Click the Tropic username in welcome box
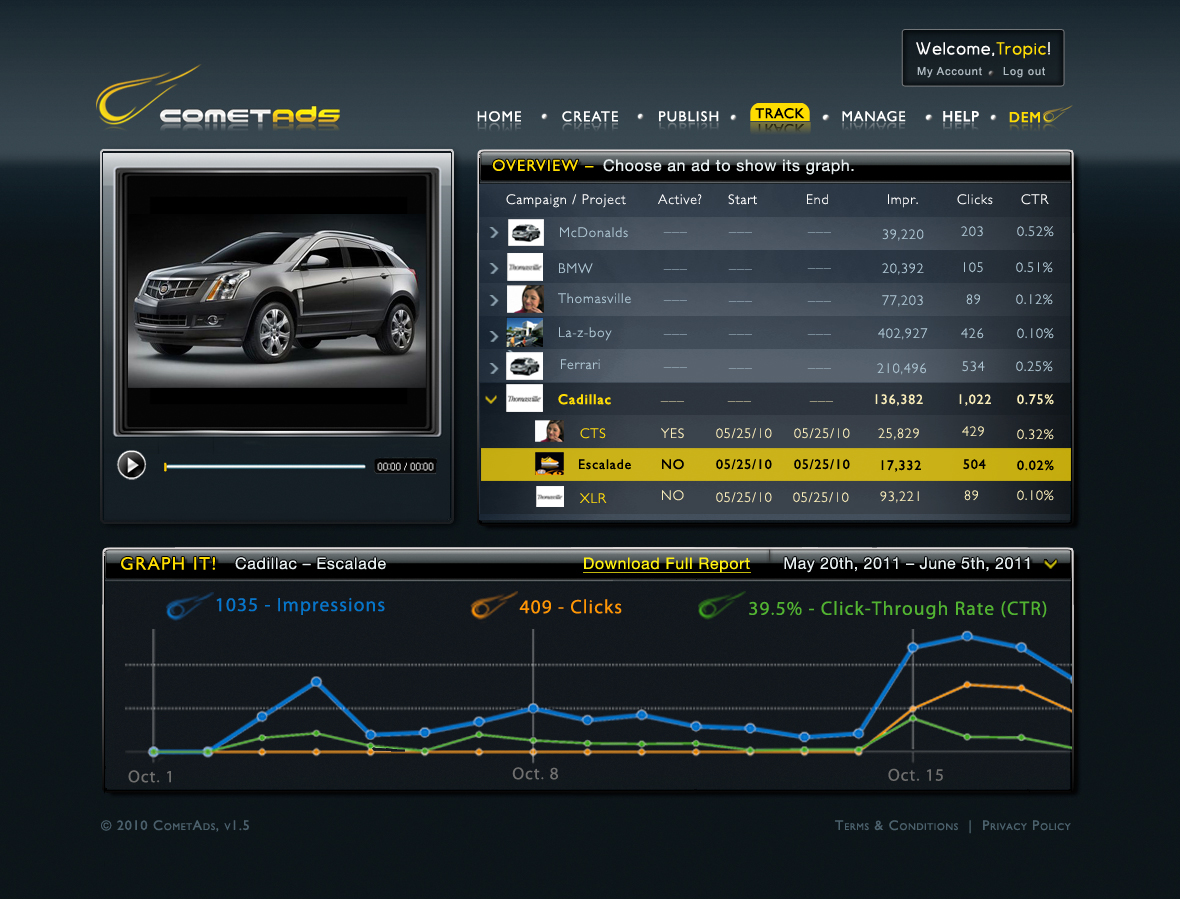 (x=1020, y=49)
